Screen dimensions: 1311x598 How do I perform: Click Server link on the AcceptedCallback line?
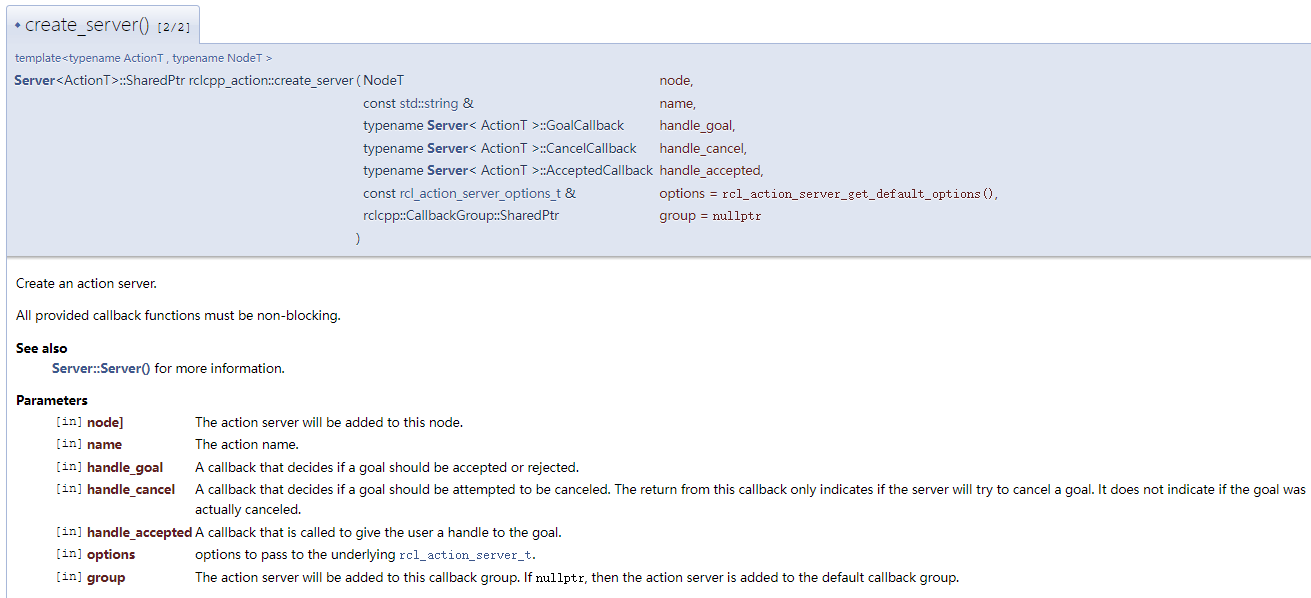447,170
